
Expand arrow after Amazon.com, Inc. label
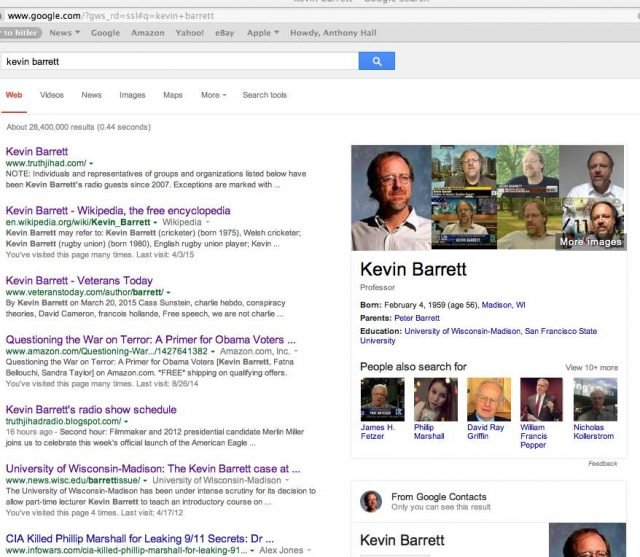(x=296, y=351)
